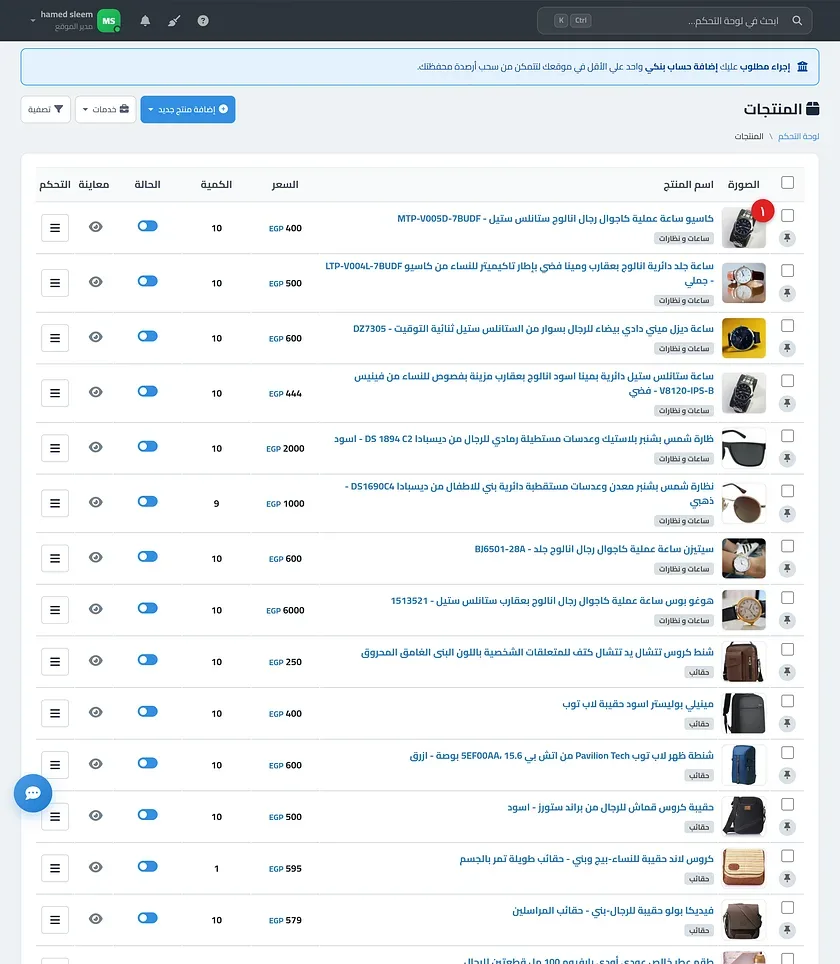840x964 pixels.
Task: Pin the Pavilion Tech laptop backpack product
Action: (787, 775)
